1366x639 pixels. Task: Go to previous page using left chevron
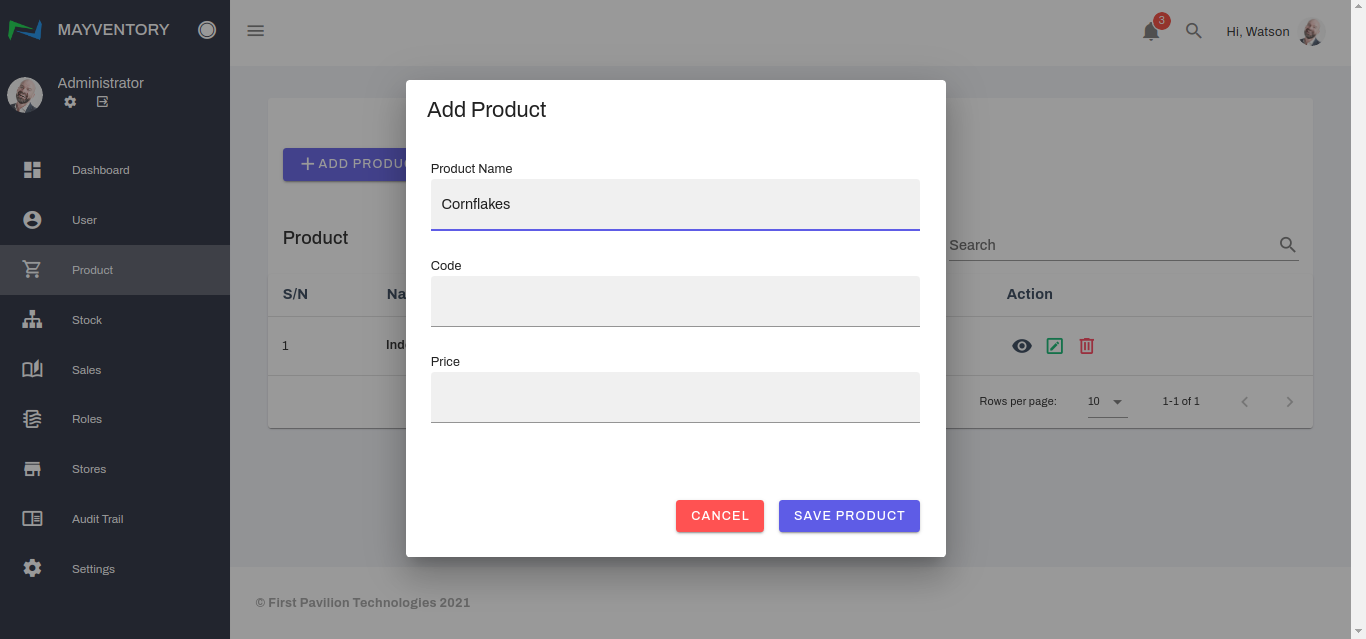(1245, 402)
